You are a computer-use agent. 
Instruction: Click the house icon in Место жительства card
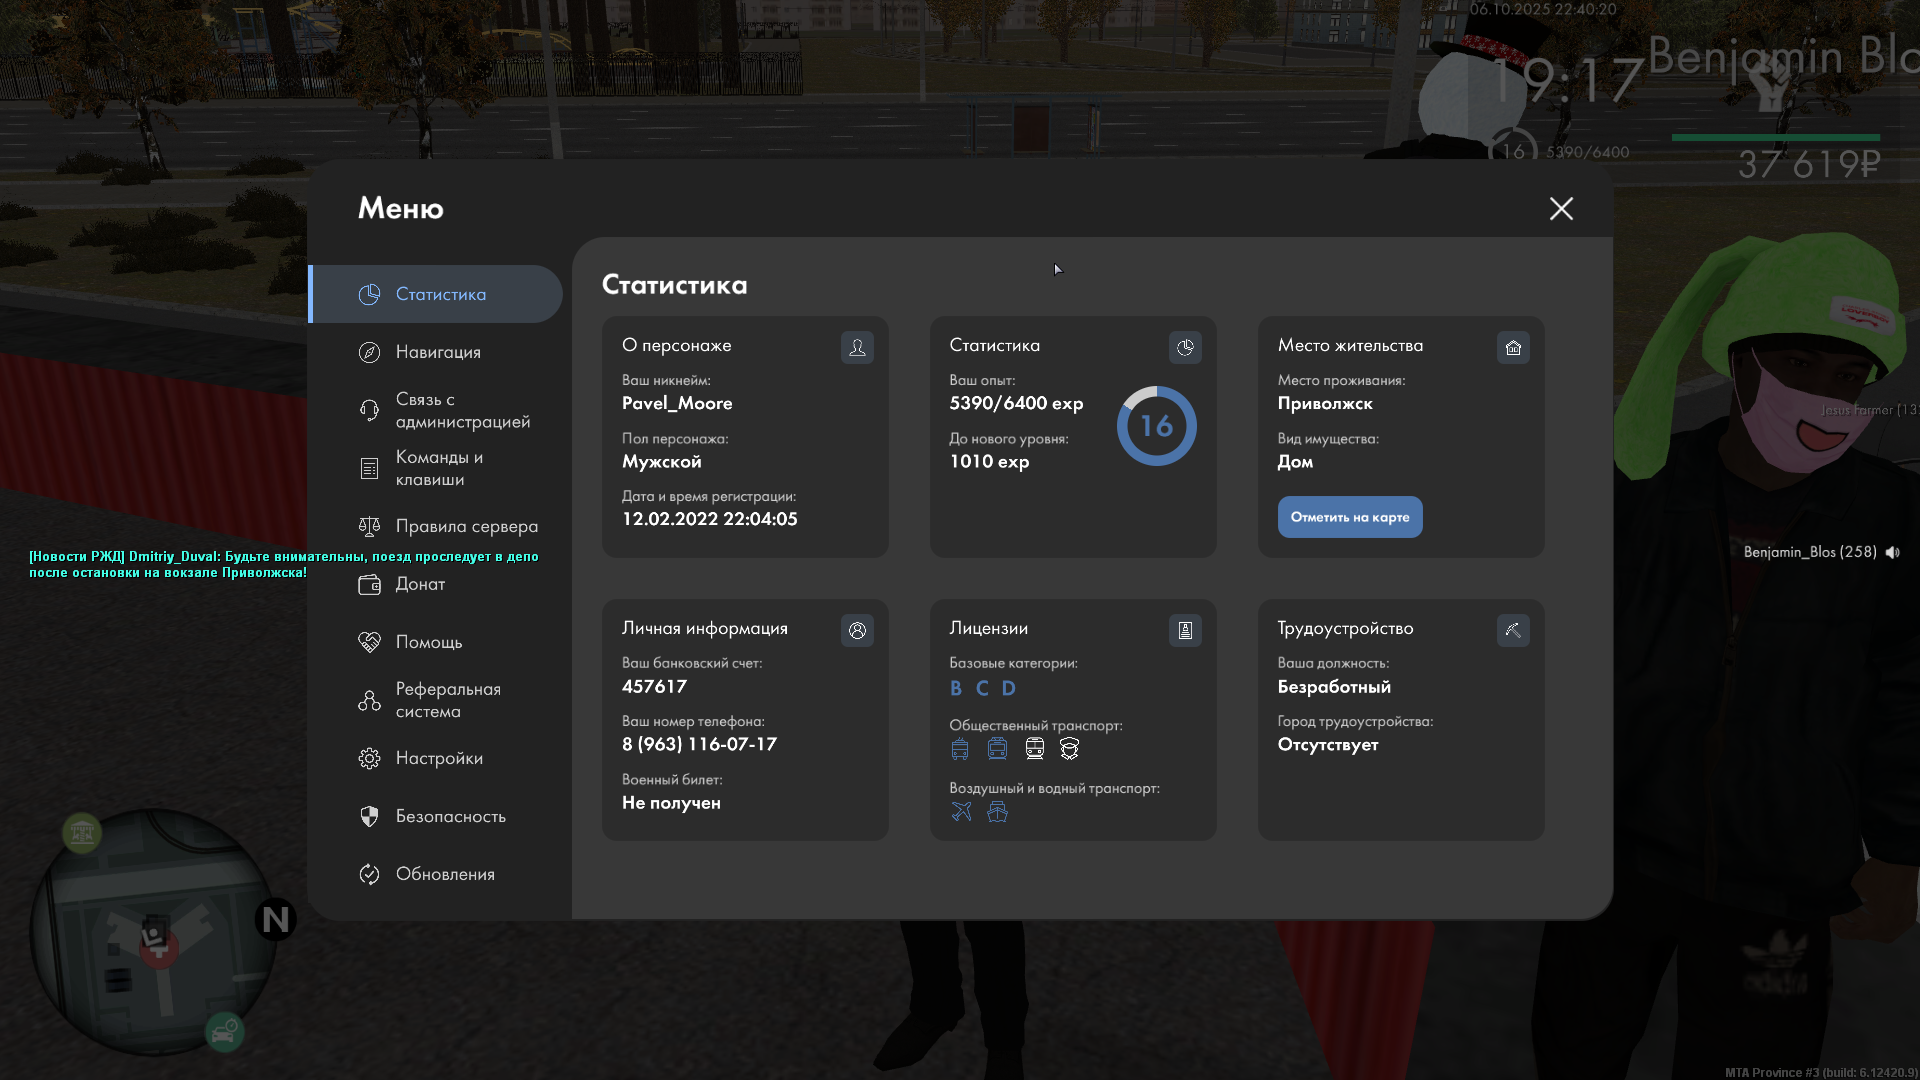(1513, 347)
